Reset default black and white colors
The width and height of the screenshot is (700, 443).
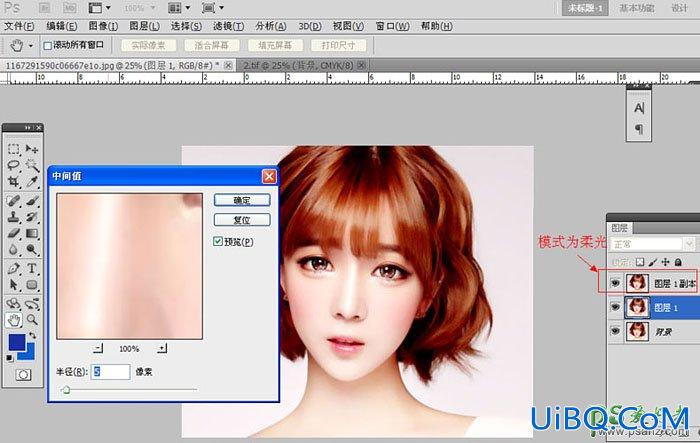click(x=10, y=358)
